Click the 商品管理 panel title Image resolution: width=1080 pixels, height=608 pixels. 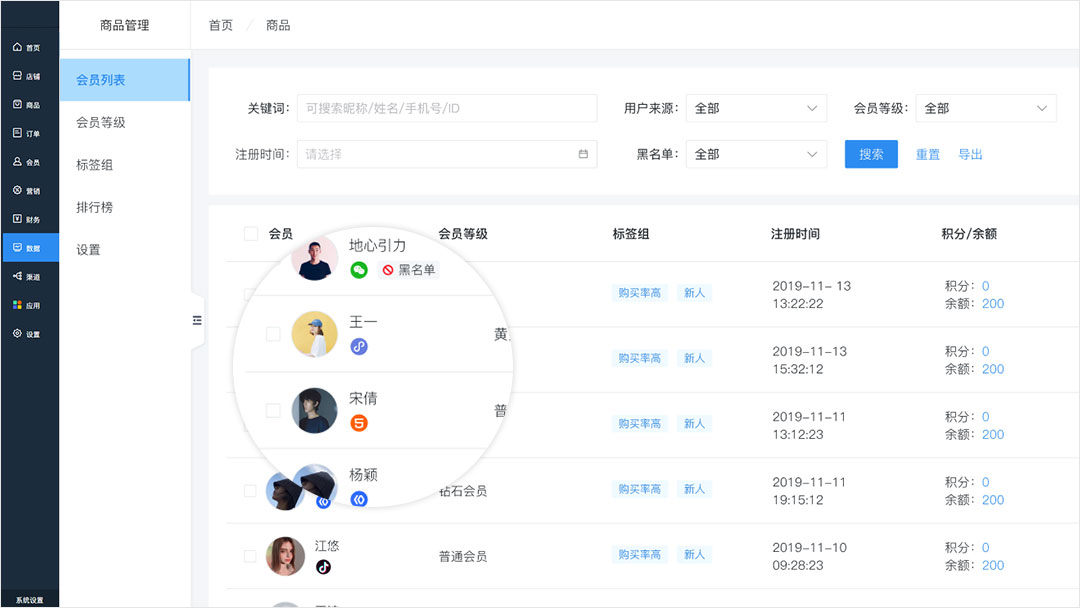125,25
